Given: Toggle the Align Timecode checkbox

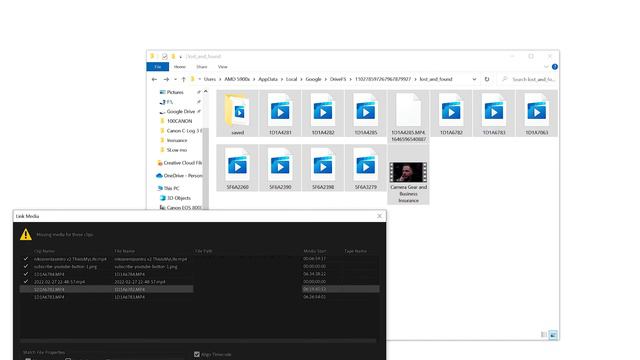Looking at the screenshot, I should pyautogui.click(x=197, y=354).
